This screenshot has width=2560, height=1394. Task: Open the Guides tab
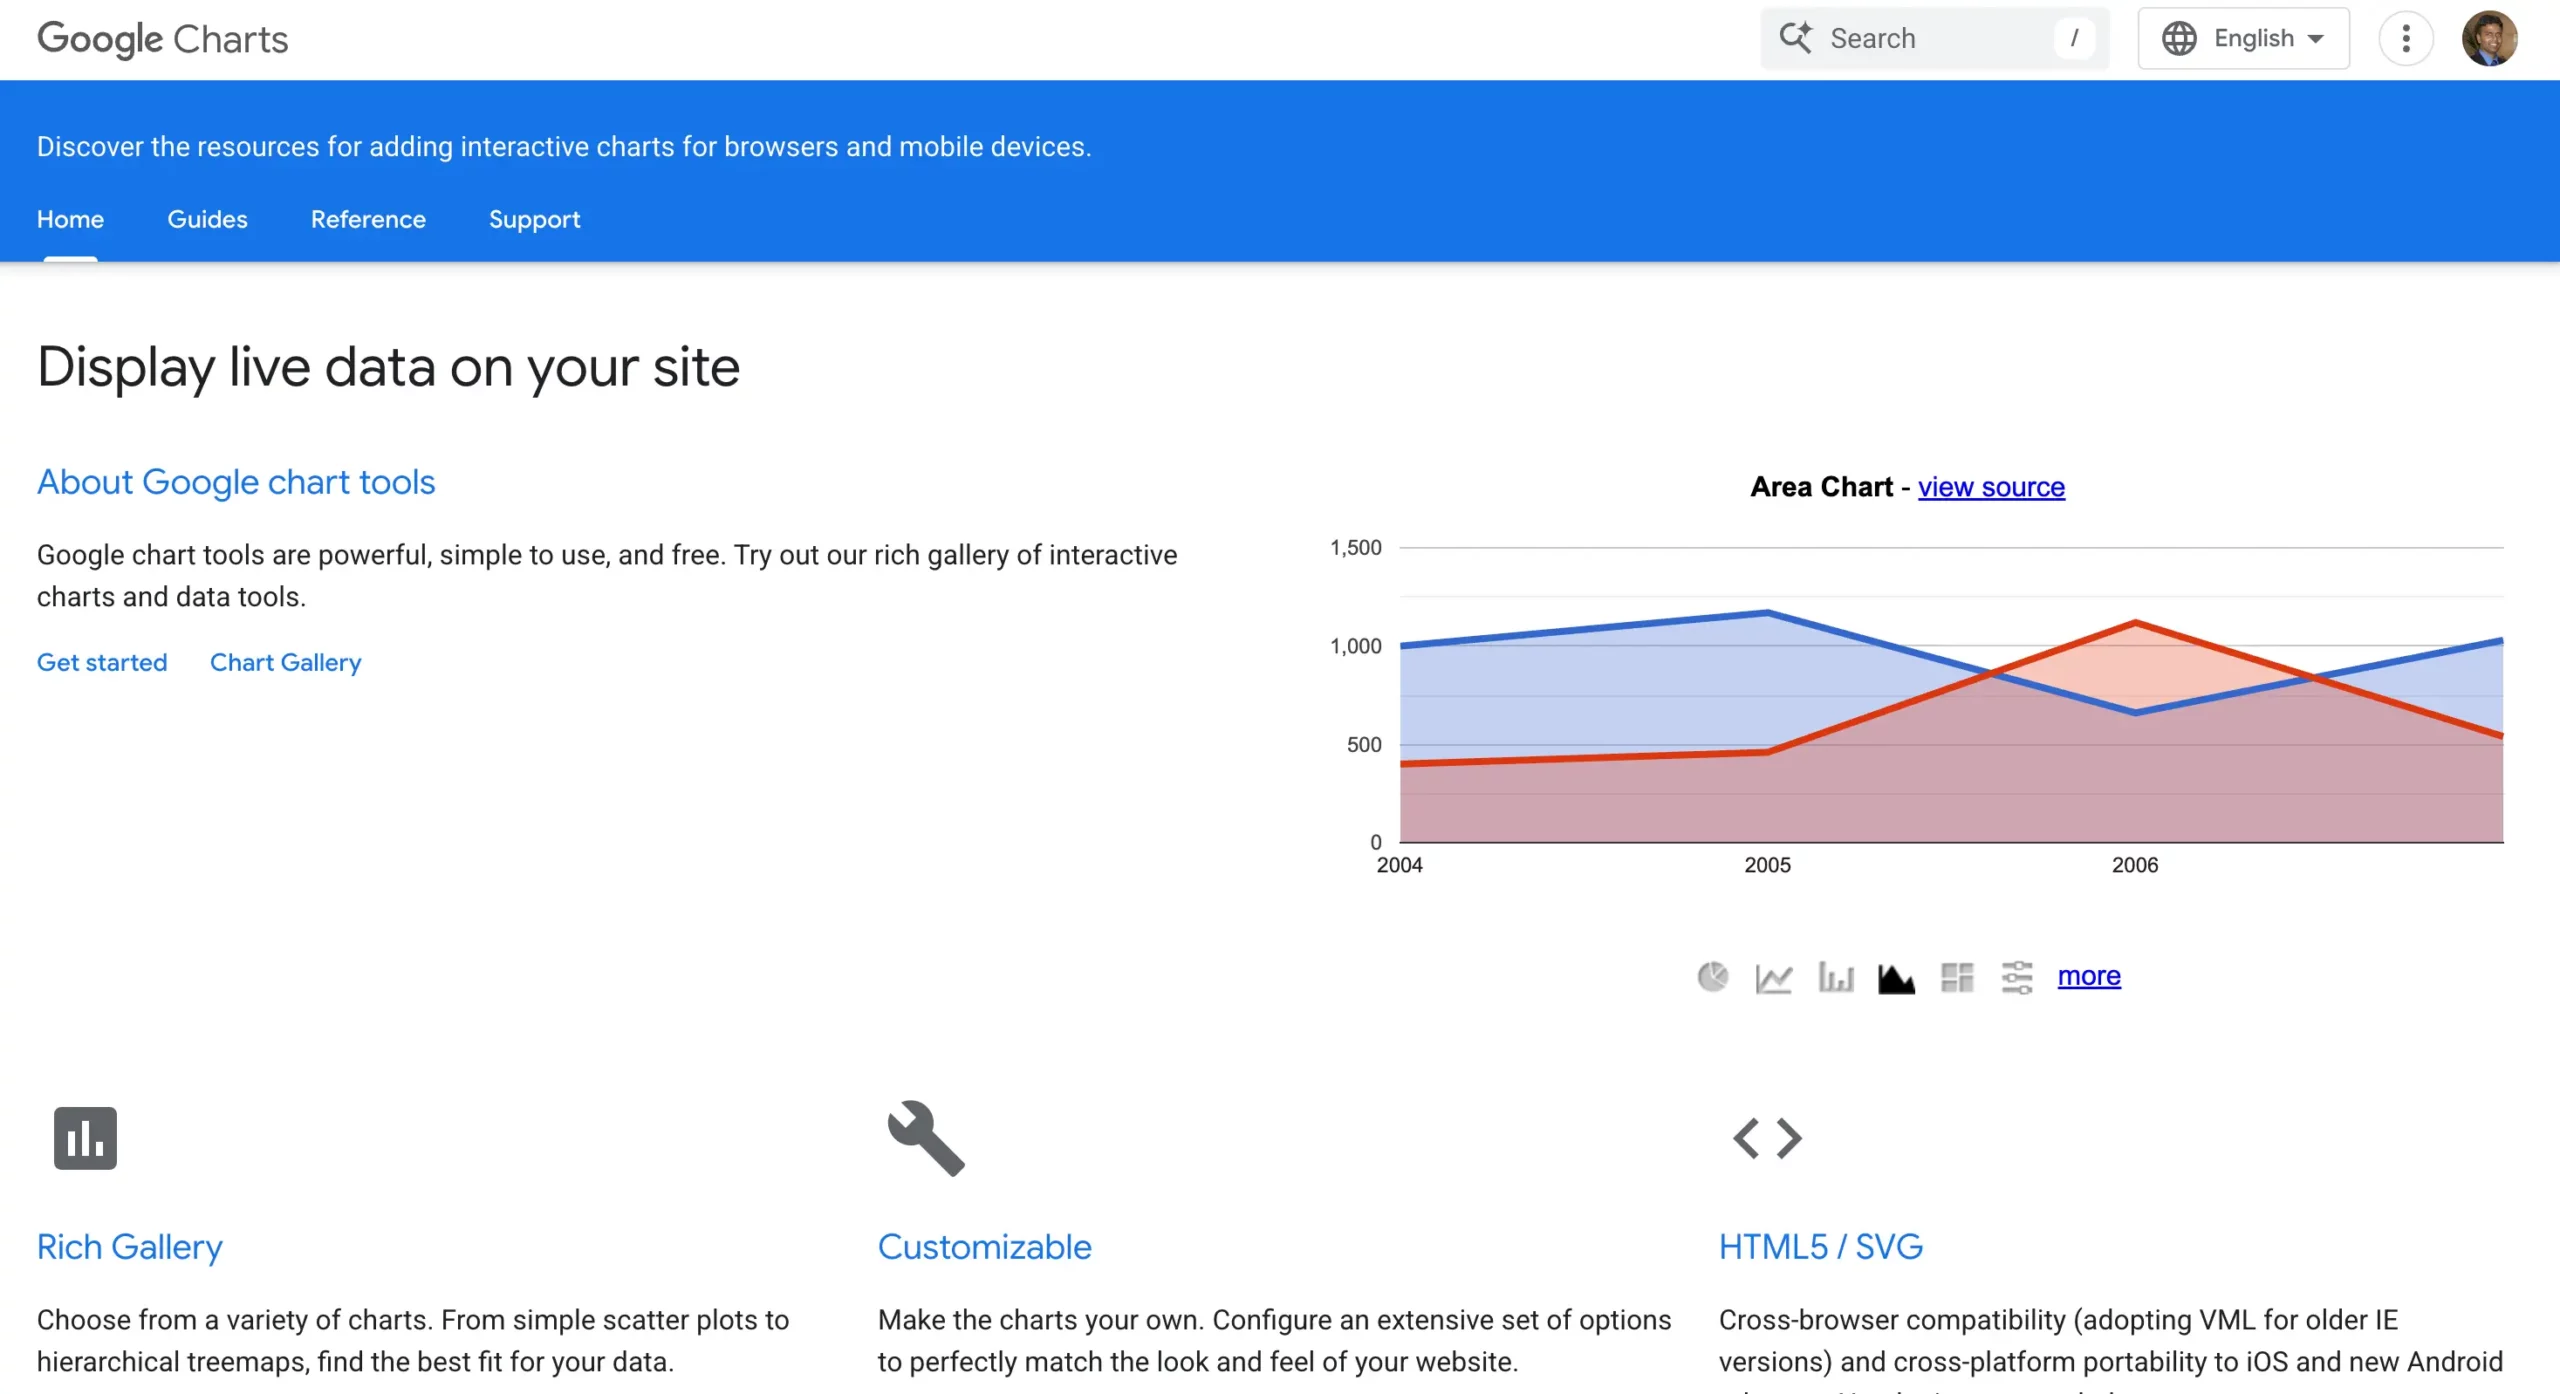pyautogui.click(x=207, y=219)
